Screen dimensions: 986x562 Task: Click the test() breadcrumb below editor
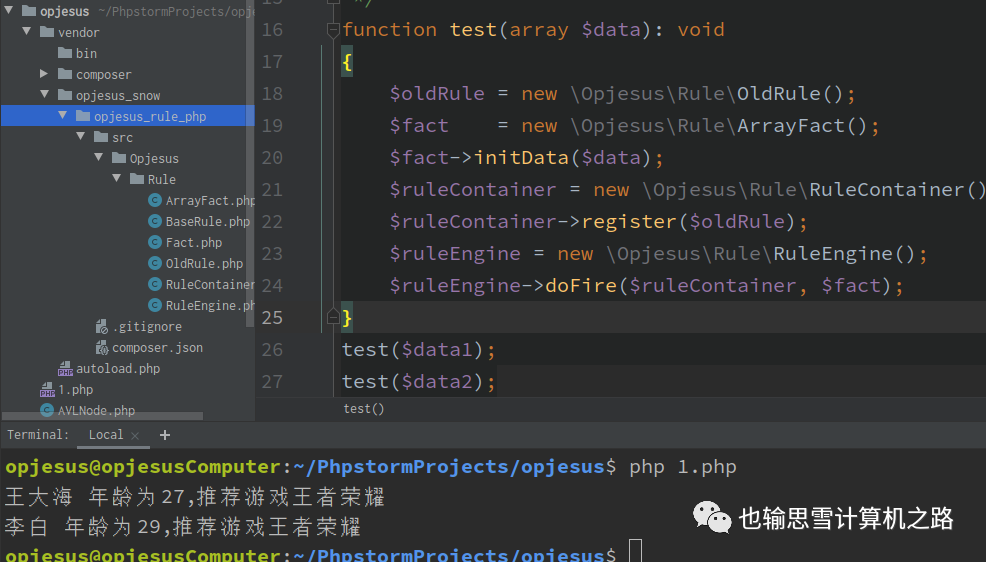tap(363, 409)
